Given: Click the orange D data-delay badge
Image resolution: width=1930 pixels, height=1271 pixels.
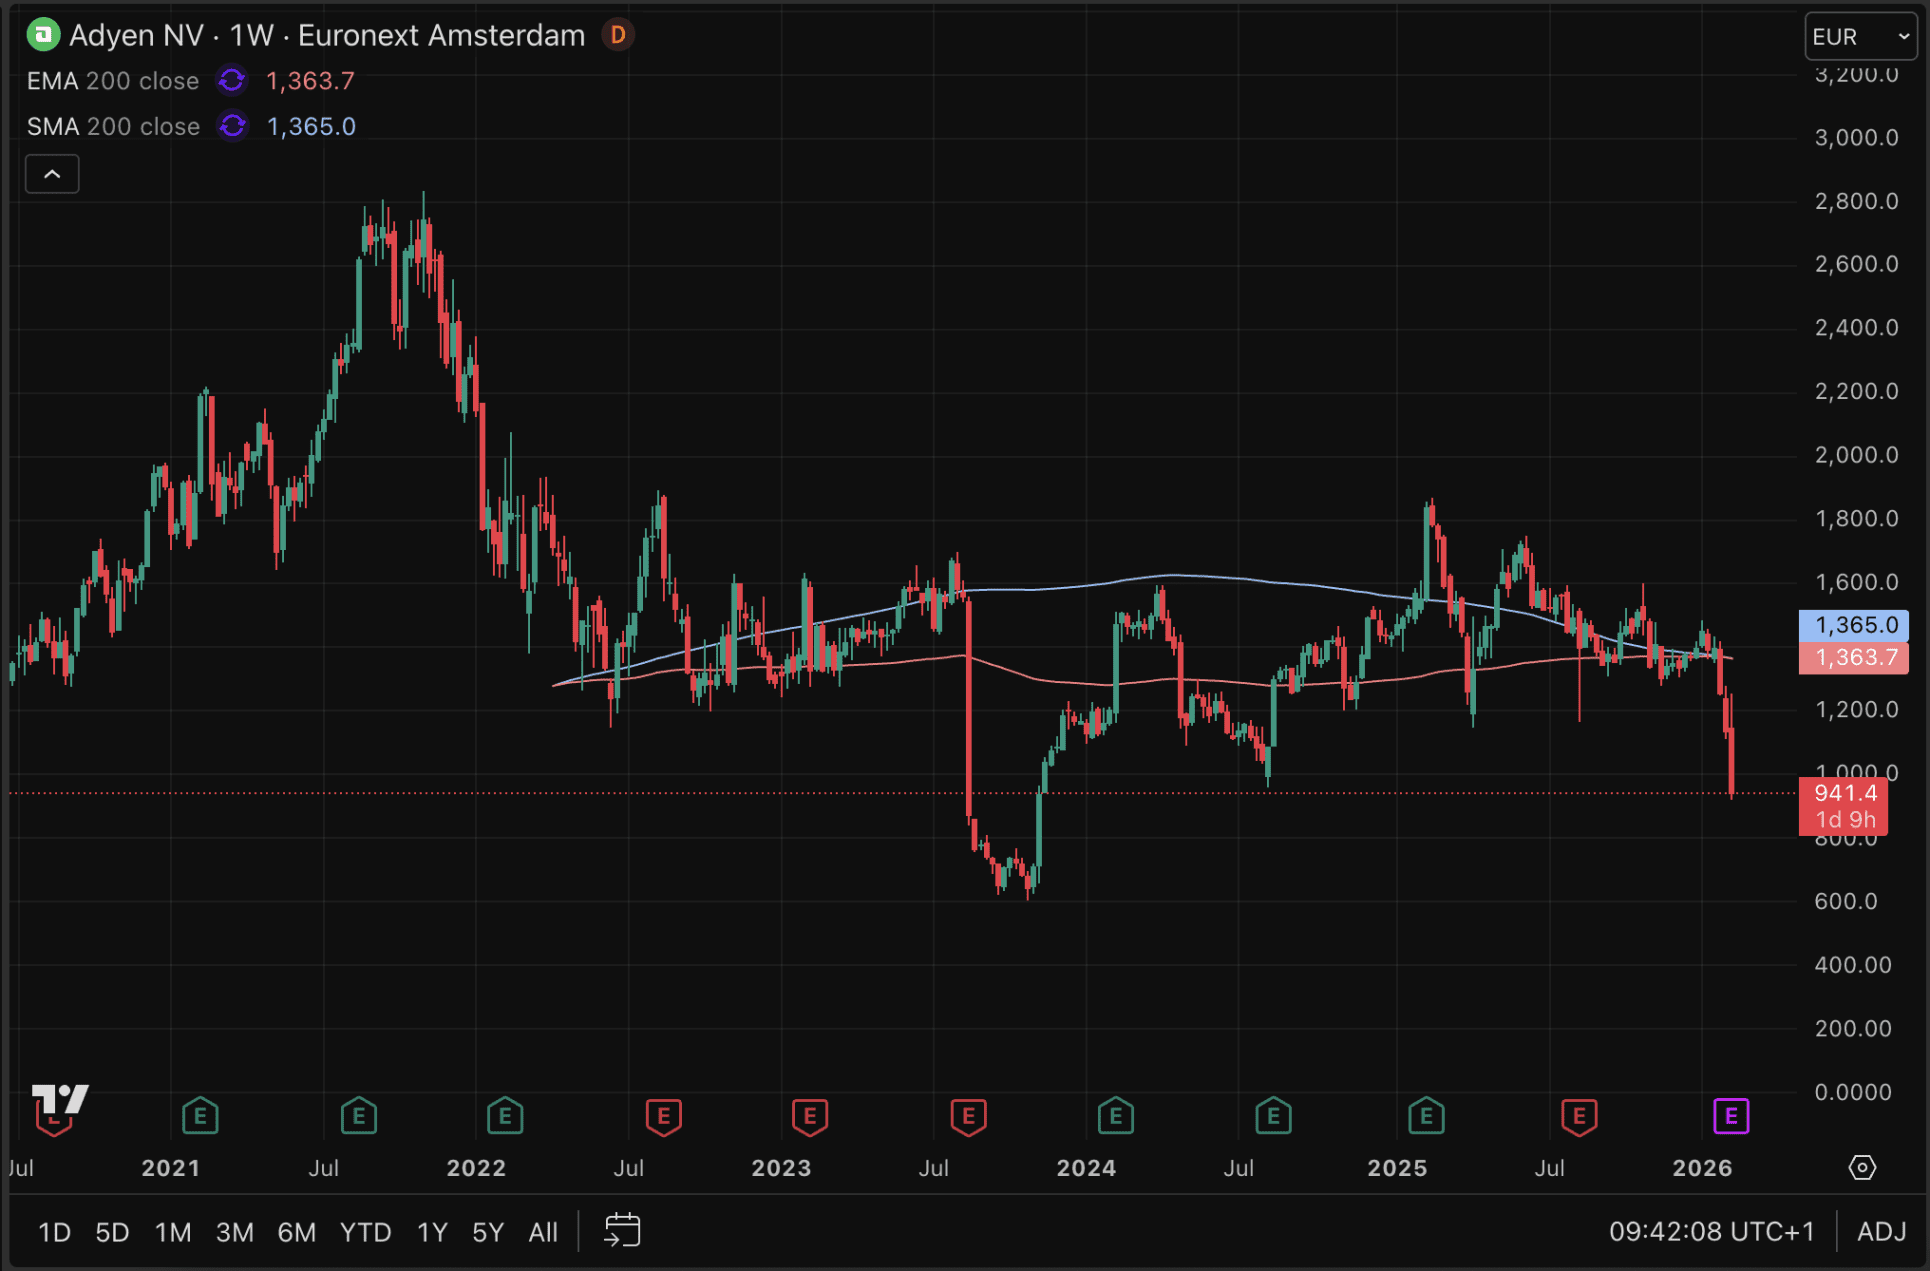Looking at the screenshot, I should coord(618,35).
